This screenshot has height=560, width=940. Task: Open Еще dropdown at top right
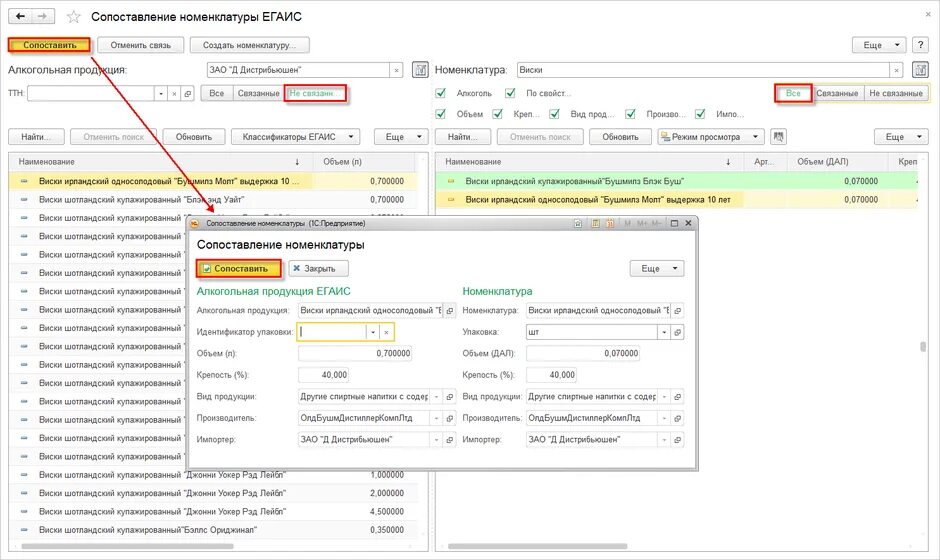click(879, 45)
